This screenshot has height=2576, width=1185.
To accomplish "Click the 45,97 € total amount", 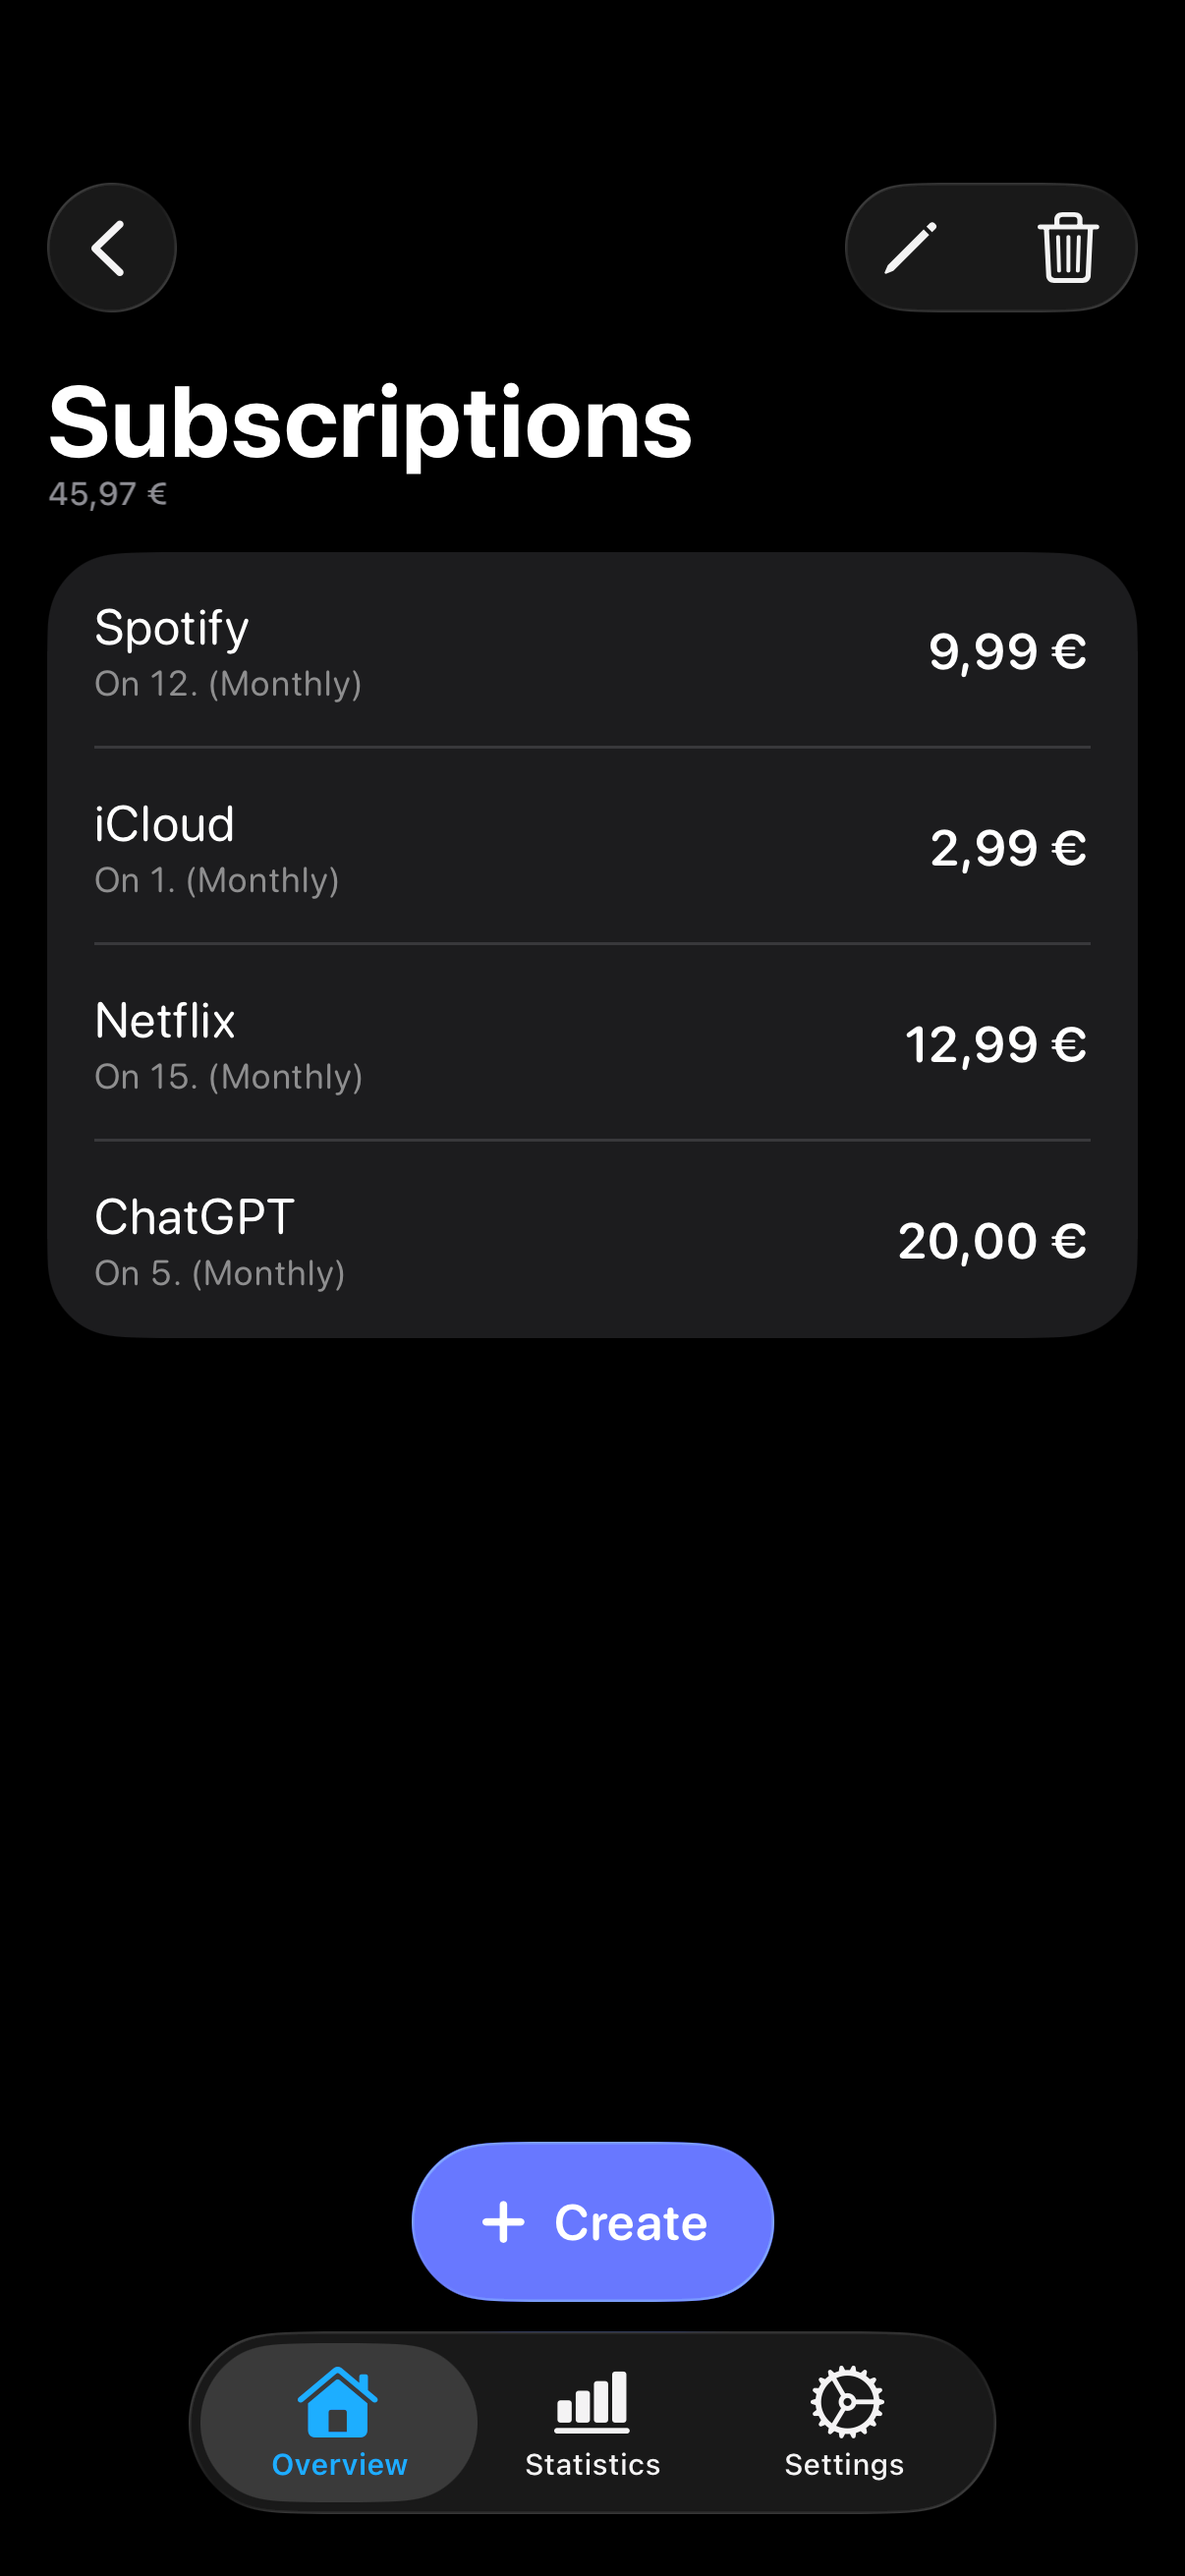I will (x=108, y=494).
